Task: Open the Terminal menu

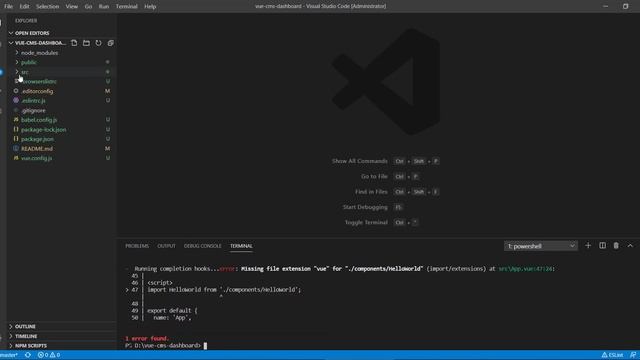Action: (127, 7)
